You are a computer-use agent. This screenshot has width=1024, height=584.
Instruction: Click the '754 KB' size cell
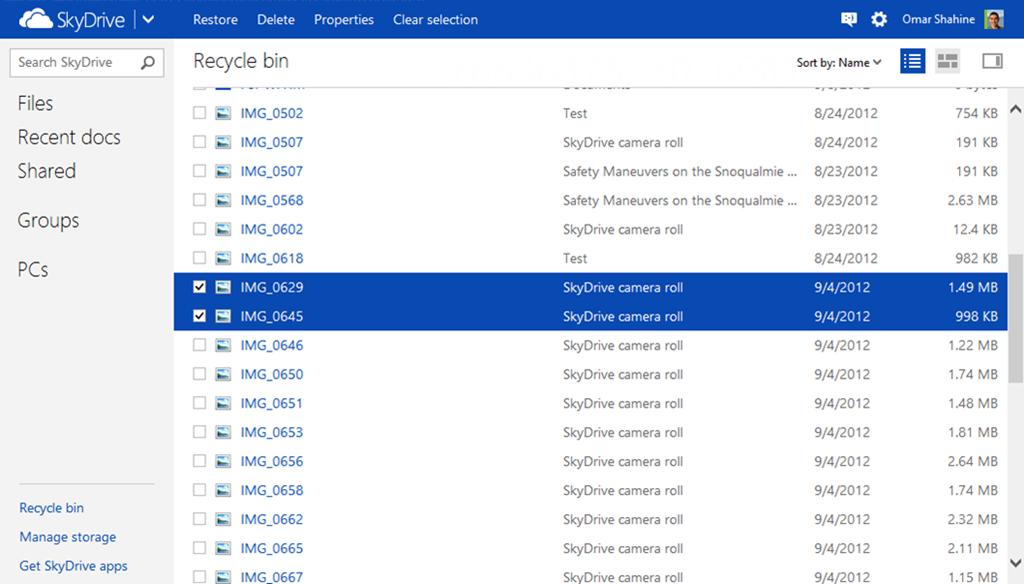[x=976, y=113]
